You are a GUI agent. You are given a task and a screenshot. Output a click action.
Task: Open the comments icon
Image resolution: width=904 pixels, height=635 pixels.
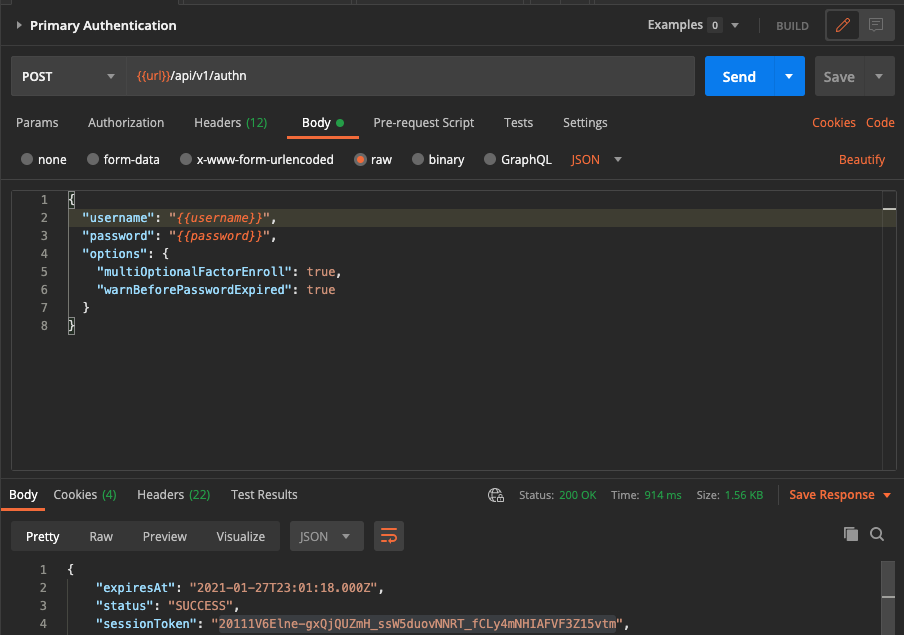click(875, 25)
